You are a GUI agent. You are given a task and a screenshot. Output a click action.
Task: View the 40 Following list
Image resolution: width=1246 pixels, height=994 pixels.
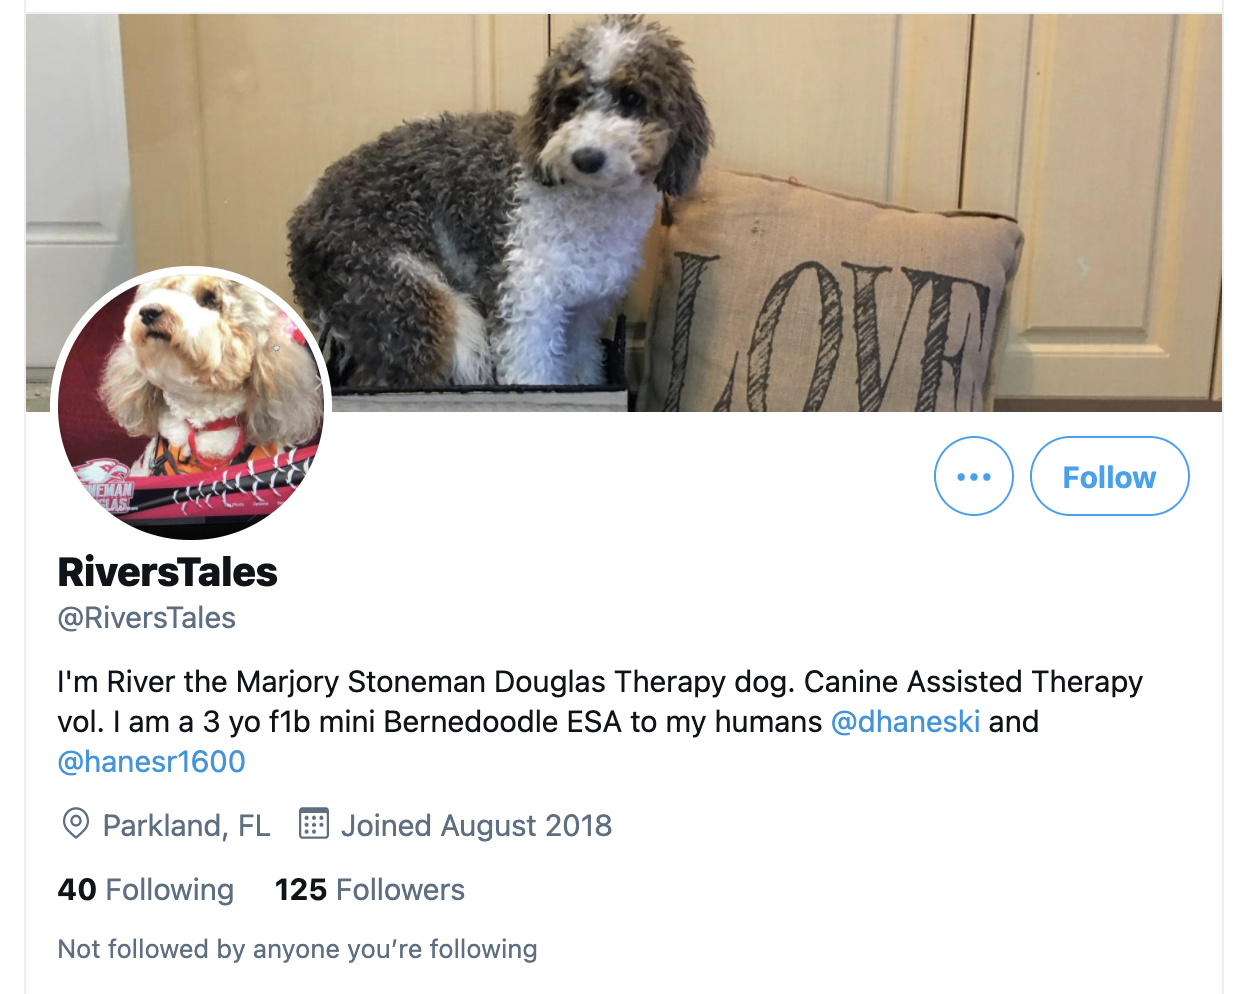146,889
